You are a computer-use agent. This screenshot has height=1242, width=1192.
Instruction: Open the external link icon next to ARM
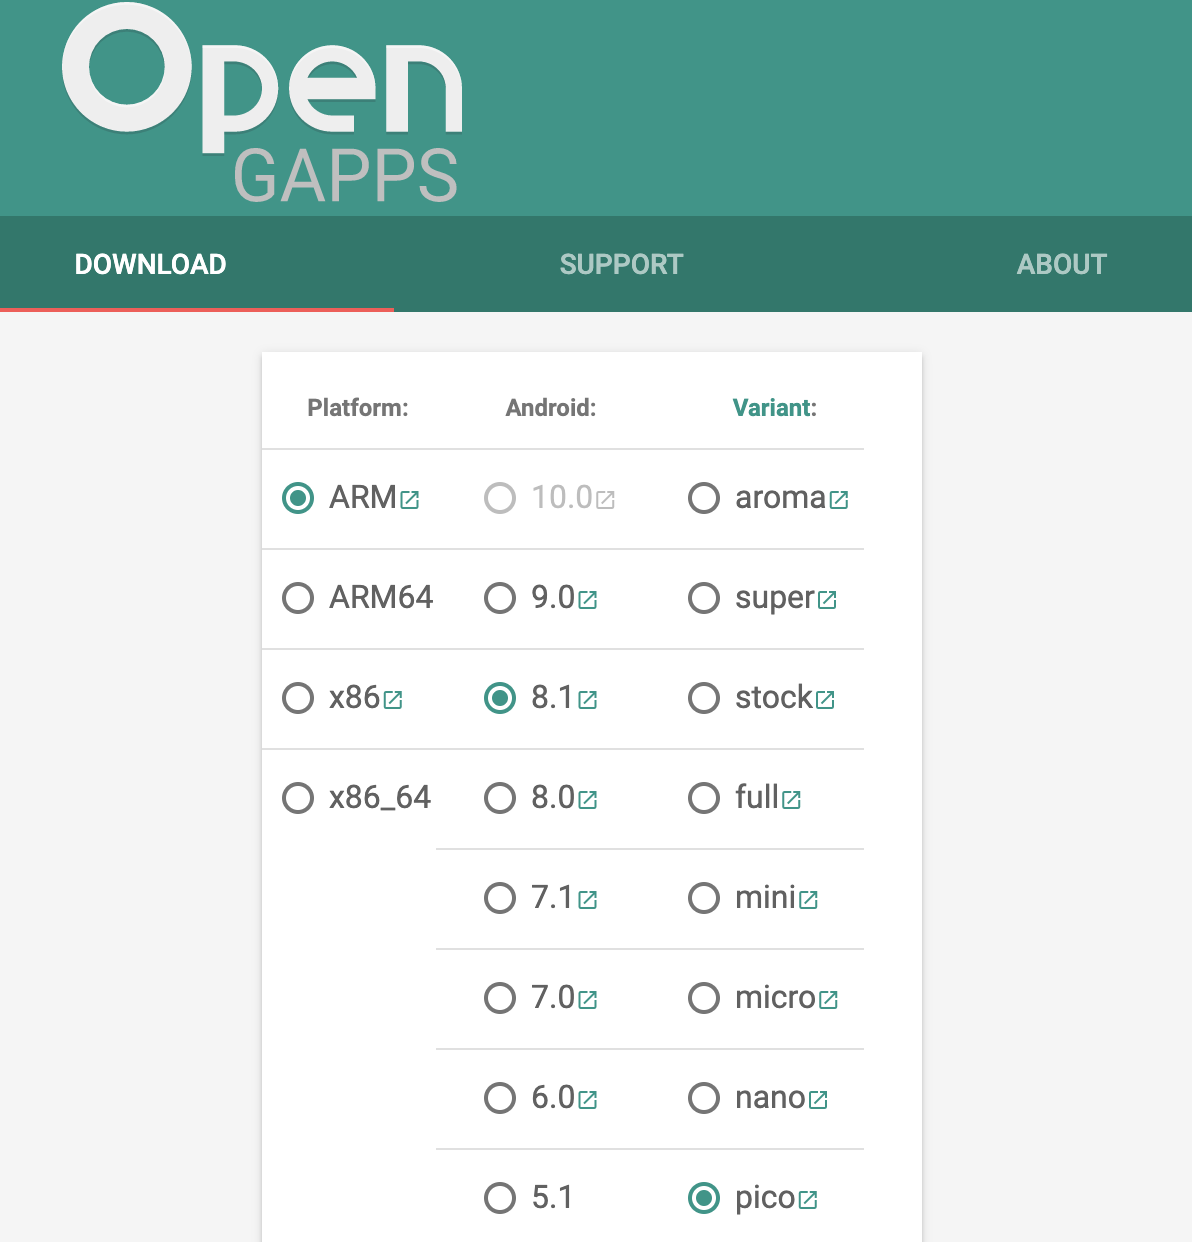point(410,500)
